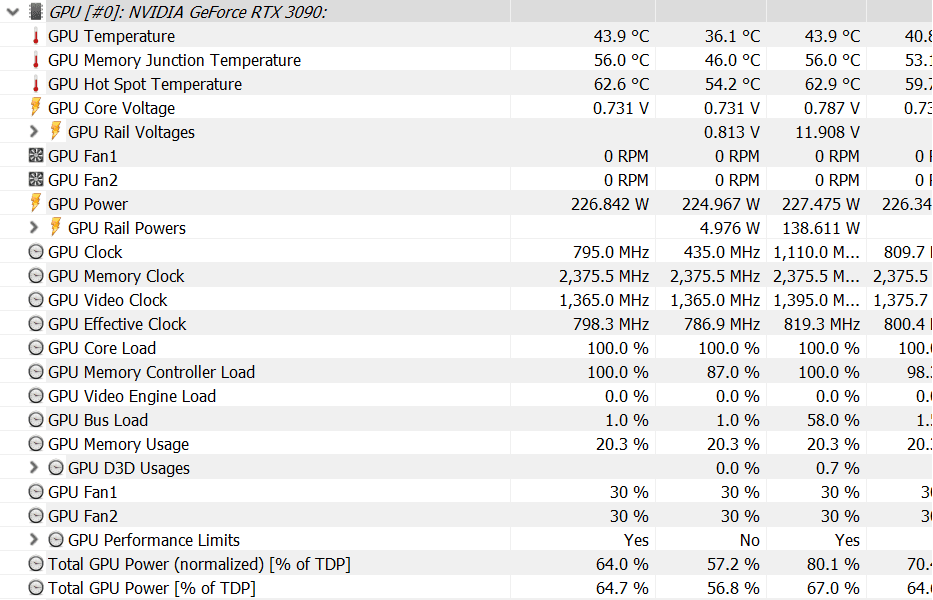Click the lightning bolt icon beside GPU Core Voltage
Screen dimensions: 933x600
(x=36, y=108)
